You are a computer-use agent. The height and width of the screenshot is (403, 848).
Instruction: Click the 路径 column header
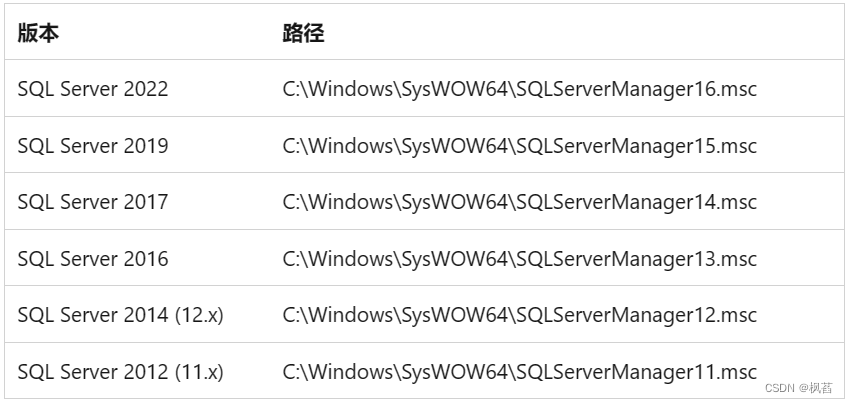[x=303, y=33]
